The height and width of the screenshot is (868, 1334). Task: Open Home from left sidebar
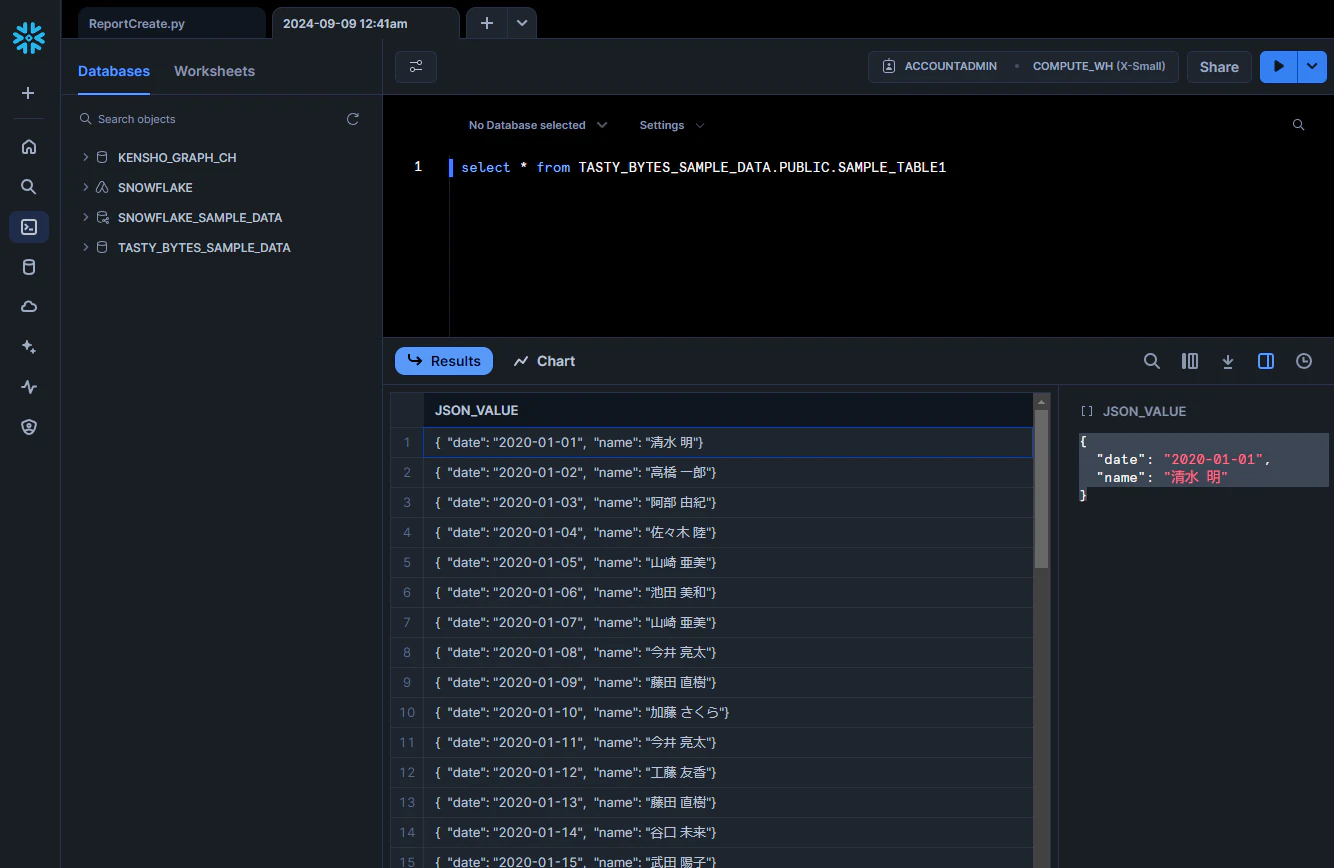click(29, 147)
